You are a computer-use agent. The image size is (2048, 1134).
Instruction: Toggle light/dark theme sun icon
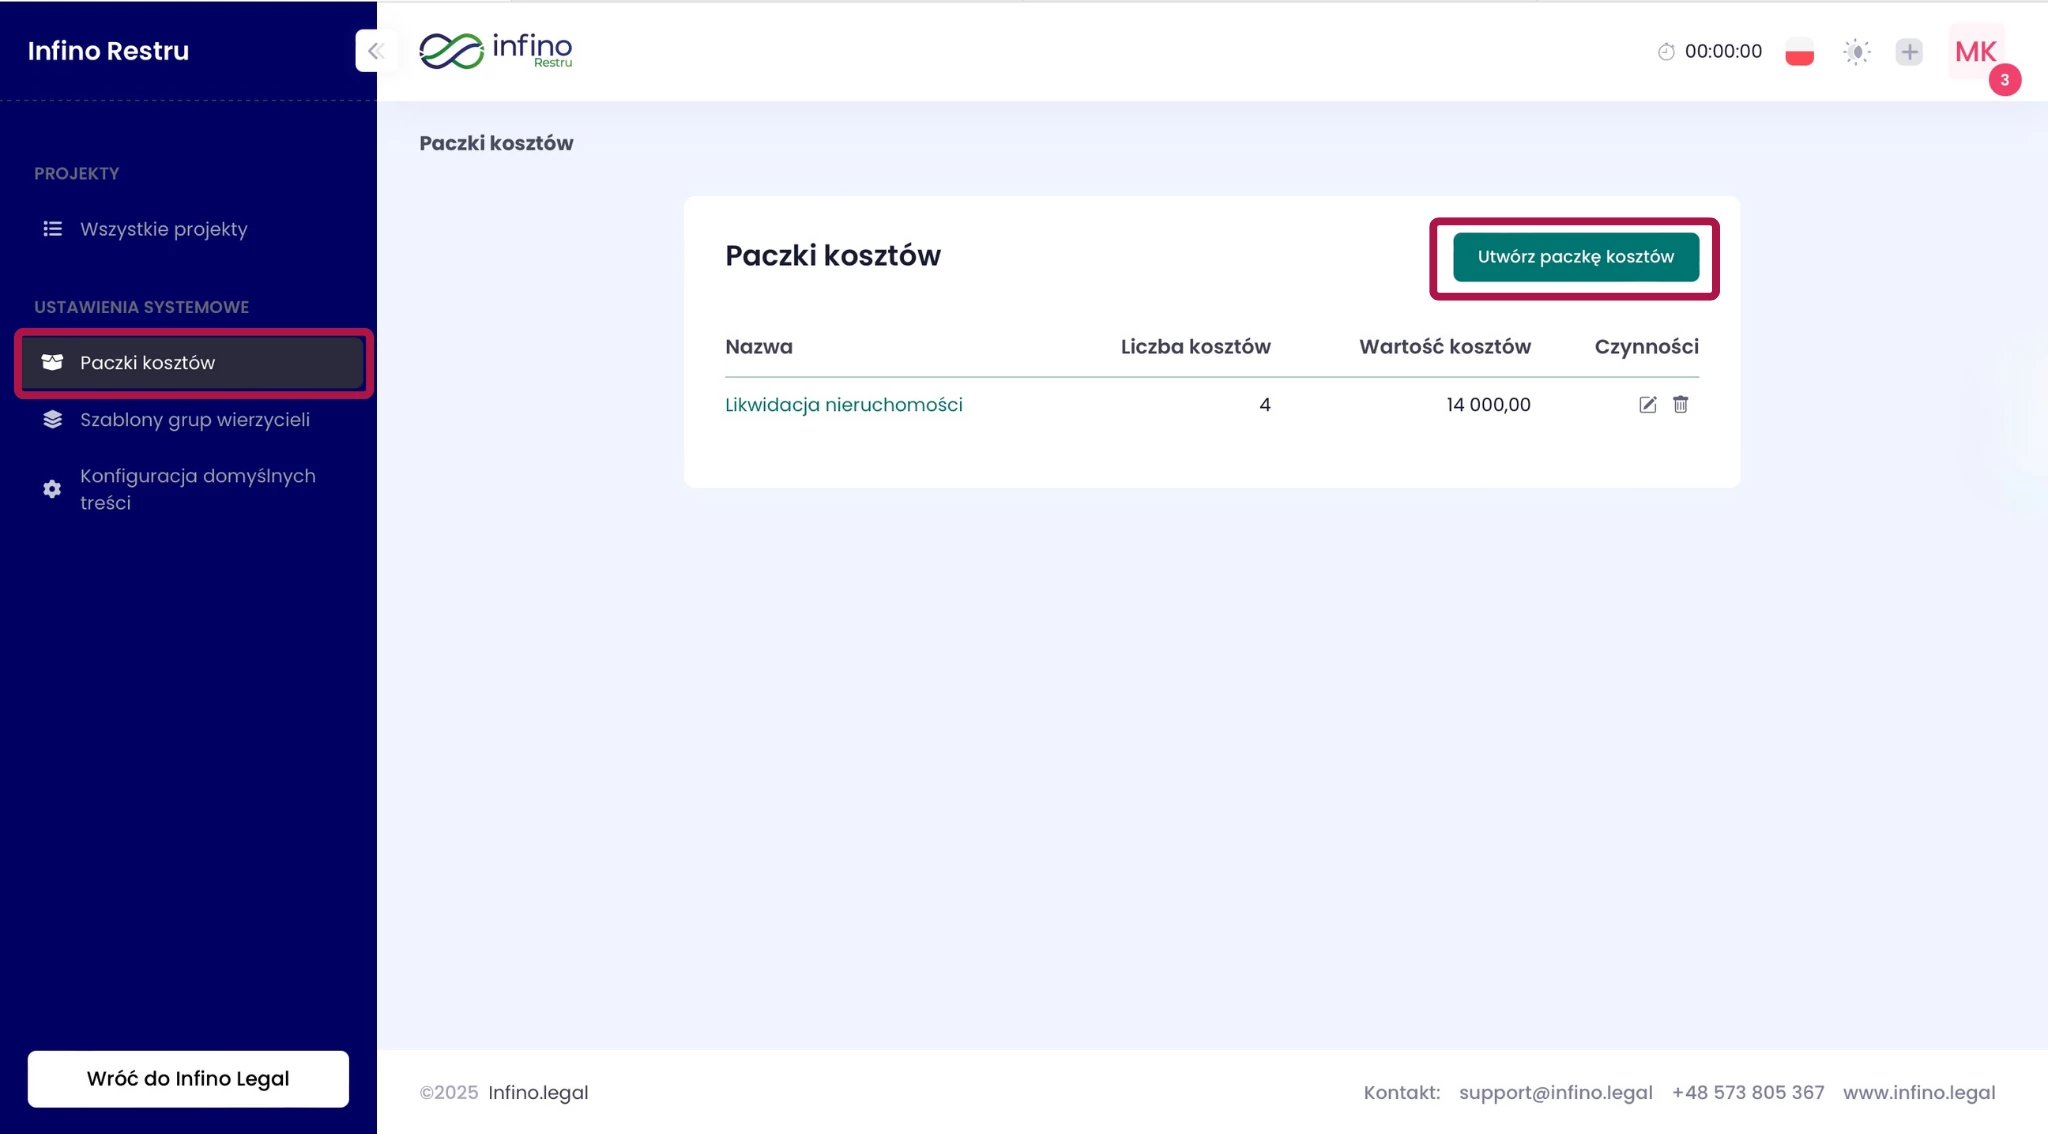[1856, 52]
